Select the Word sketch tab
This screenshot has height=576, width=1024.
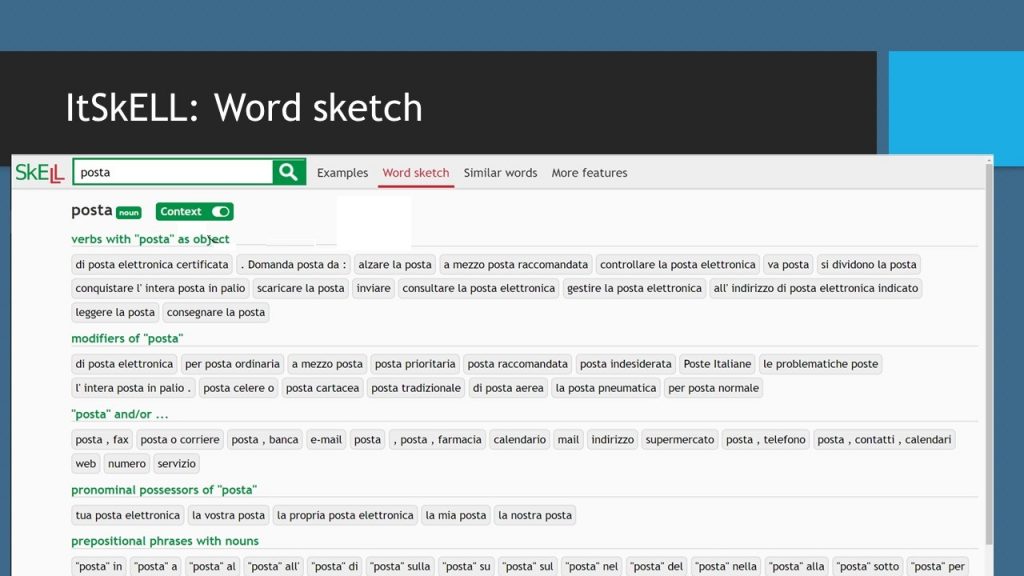416,173
